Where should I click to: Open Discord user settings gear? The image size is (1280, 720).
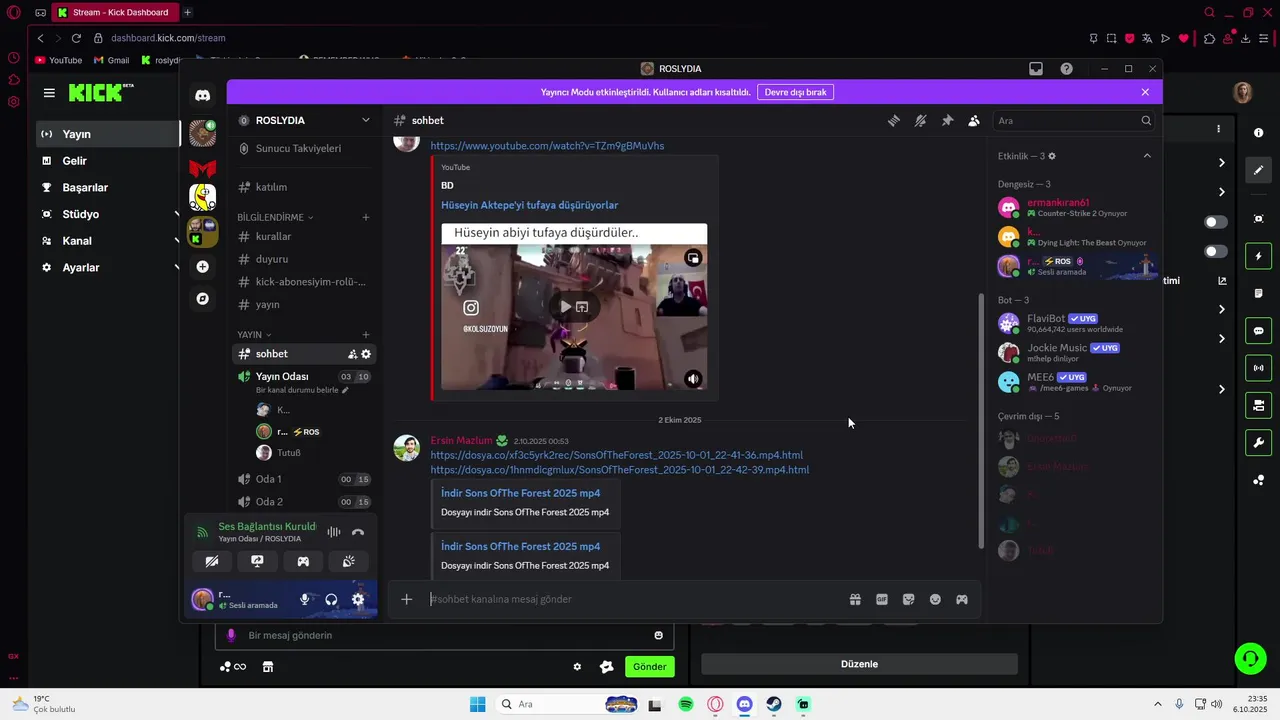(x=358, y=599)
